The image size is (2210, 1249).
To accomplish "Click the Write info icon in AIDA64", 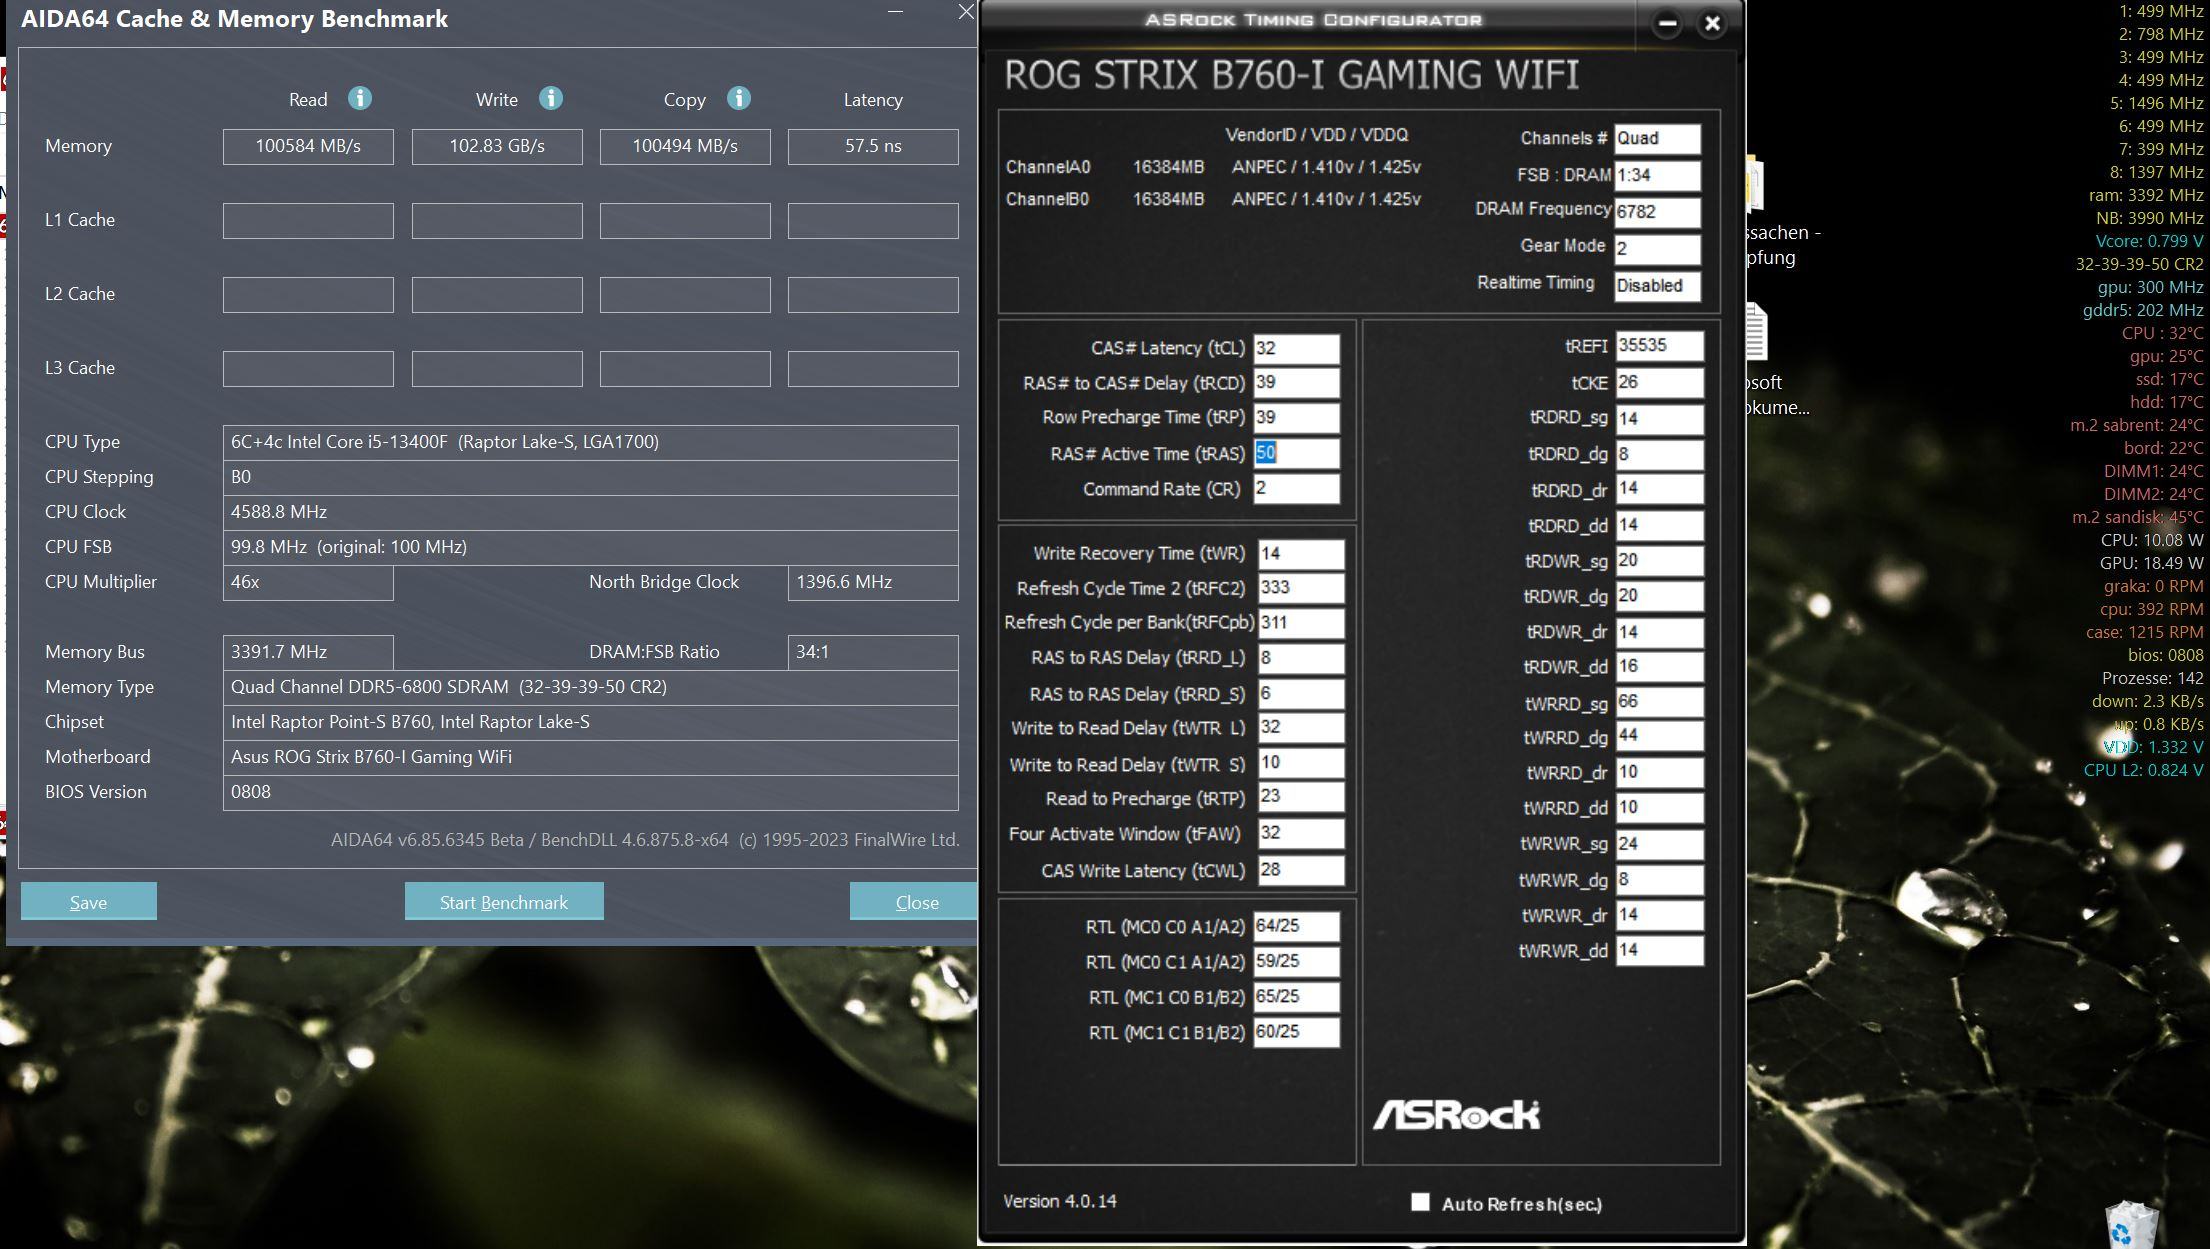I will (x=551, y=98).
